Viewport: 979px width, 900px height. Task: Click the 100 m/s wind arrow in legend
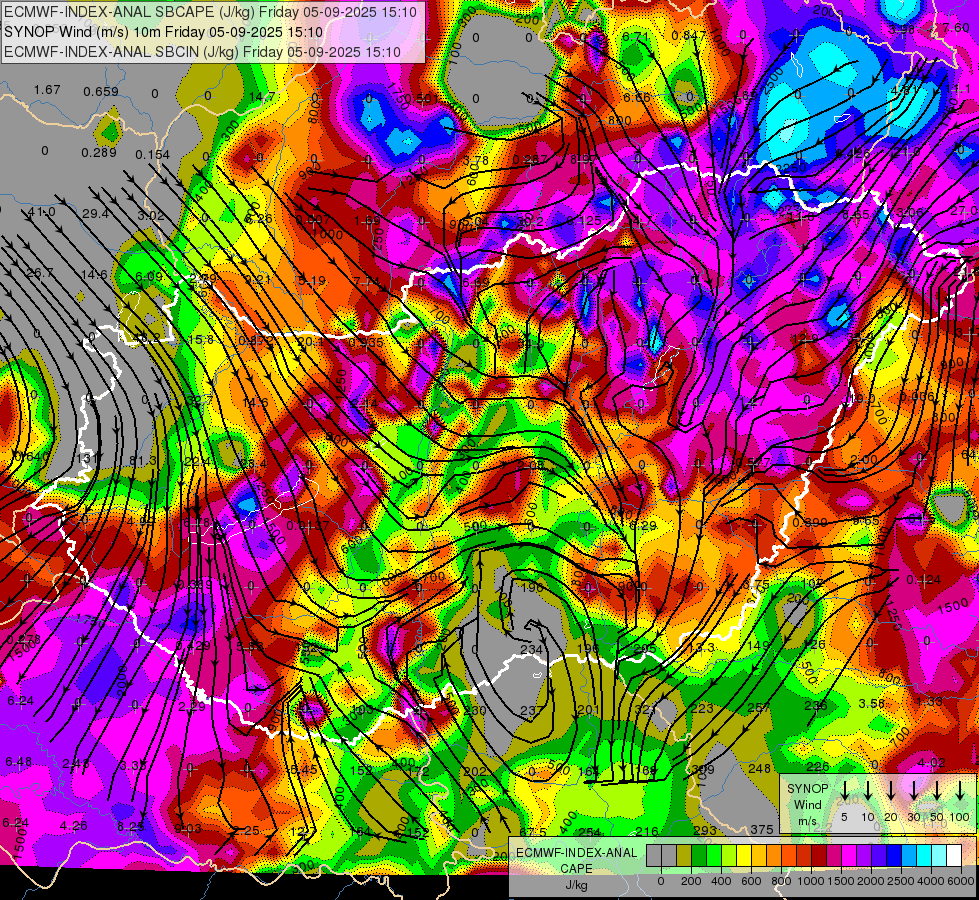[960, 791]
